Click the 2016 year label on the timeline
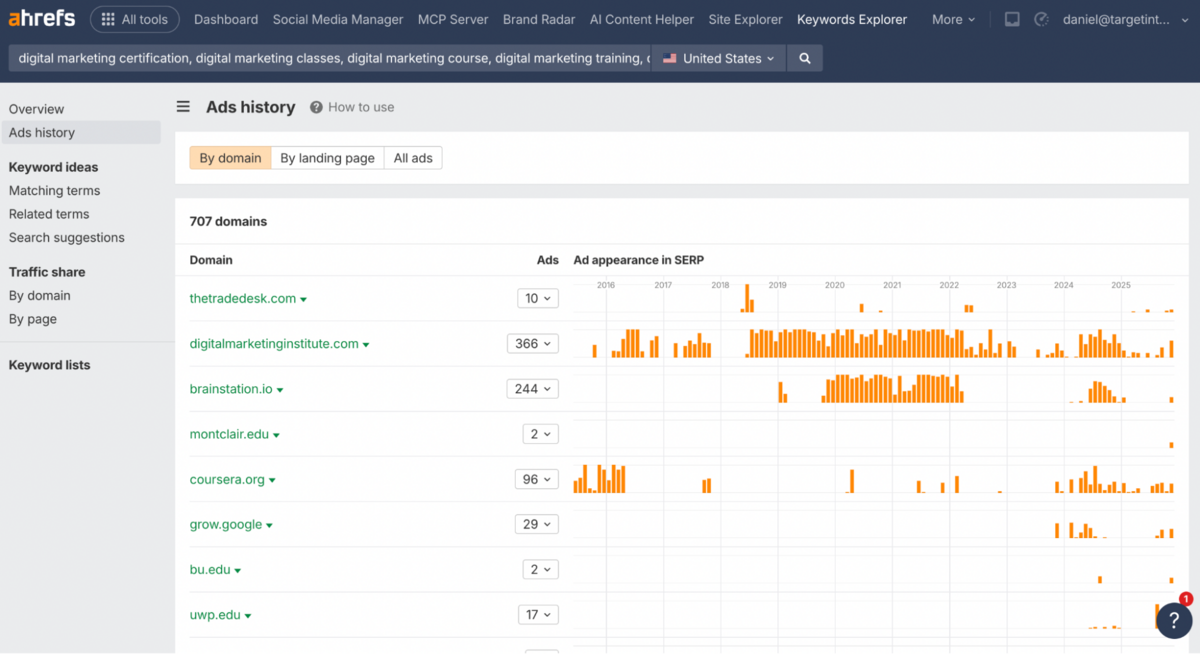 pyautogui.click(x=606, y=285)
